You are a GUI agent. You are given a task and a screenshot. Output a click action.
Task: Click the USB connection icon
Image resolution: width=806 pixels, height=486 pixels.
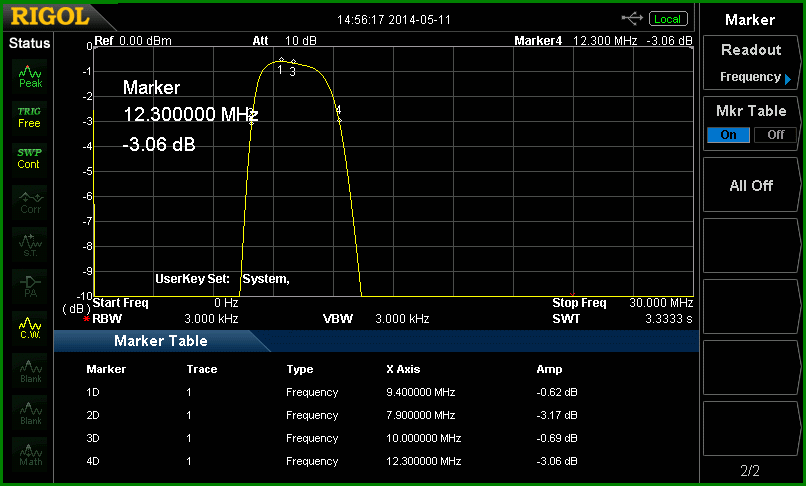pyautogui.click(x=632, y=19)
